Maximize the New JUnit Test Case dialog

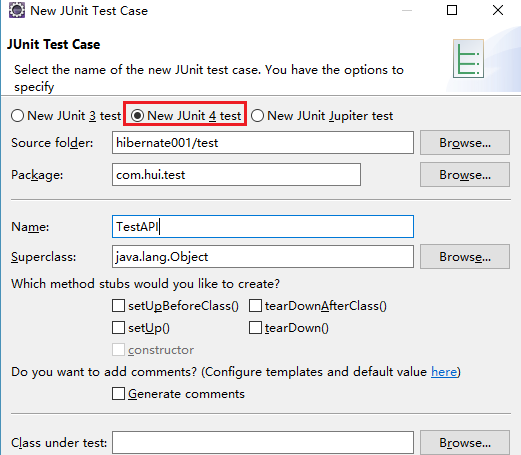(x=452, y=10)
